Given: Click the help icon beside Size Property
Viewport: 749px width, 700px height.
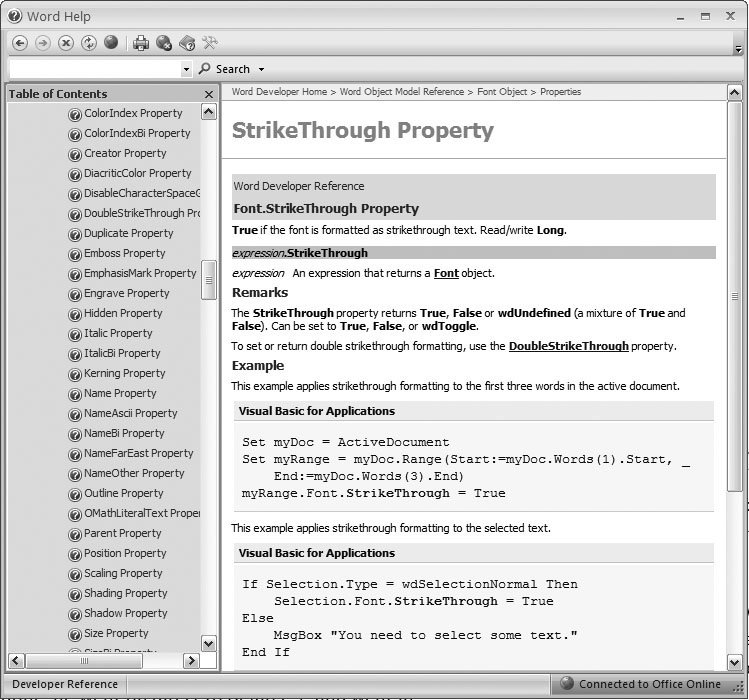Looking at the screenshot, I should click(x=75, y=635).
